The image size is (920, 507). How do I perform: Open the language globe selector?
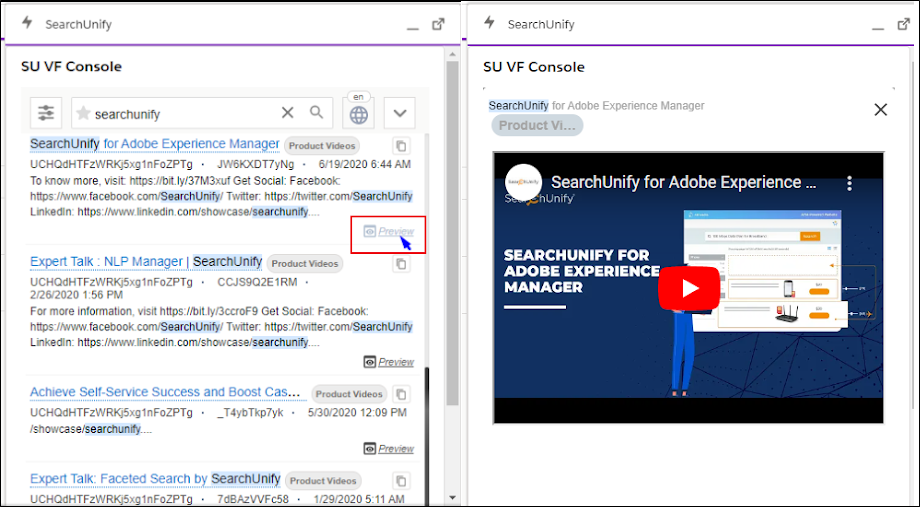pos(358,114)
